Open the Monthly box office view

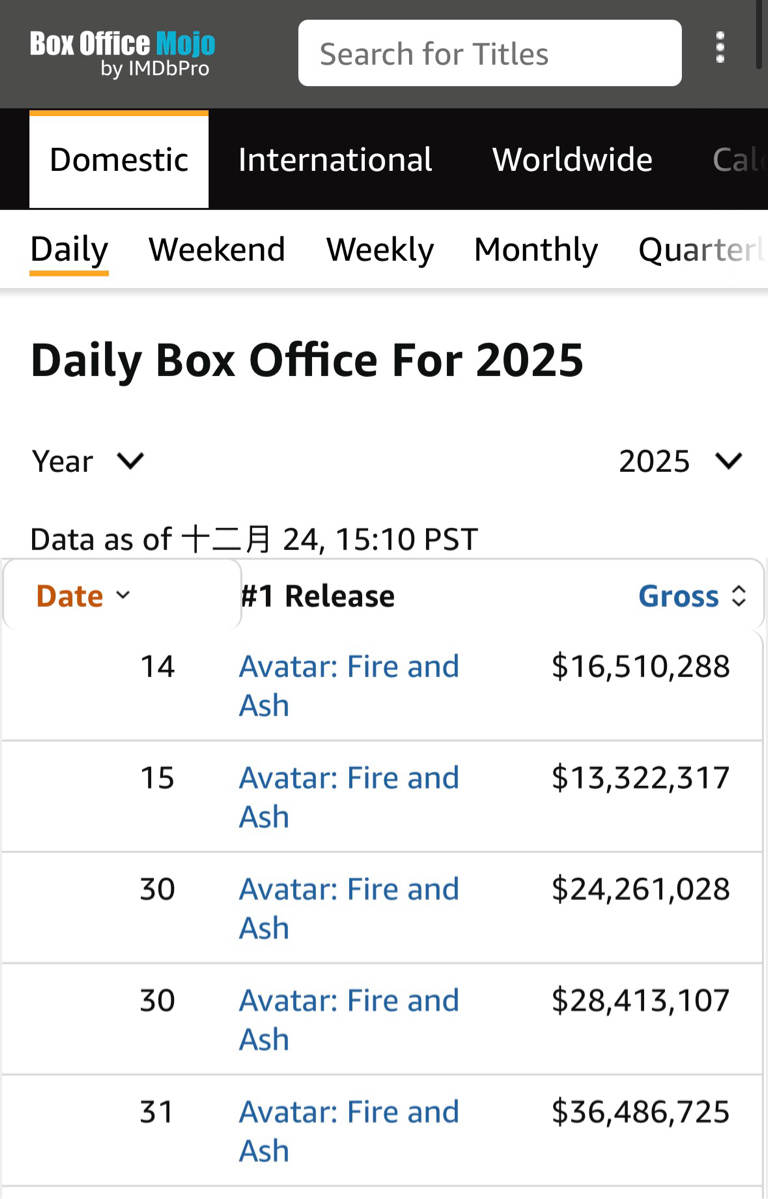pyautogui.click(x=536, y=249)
